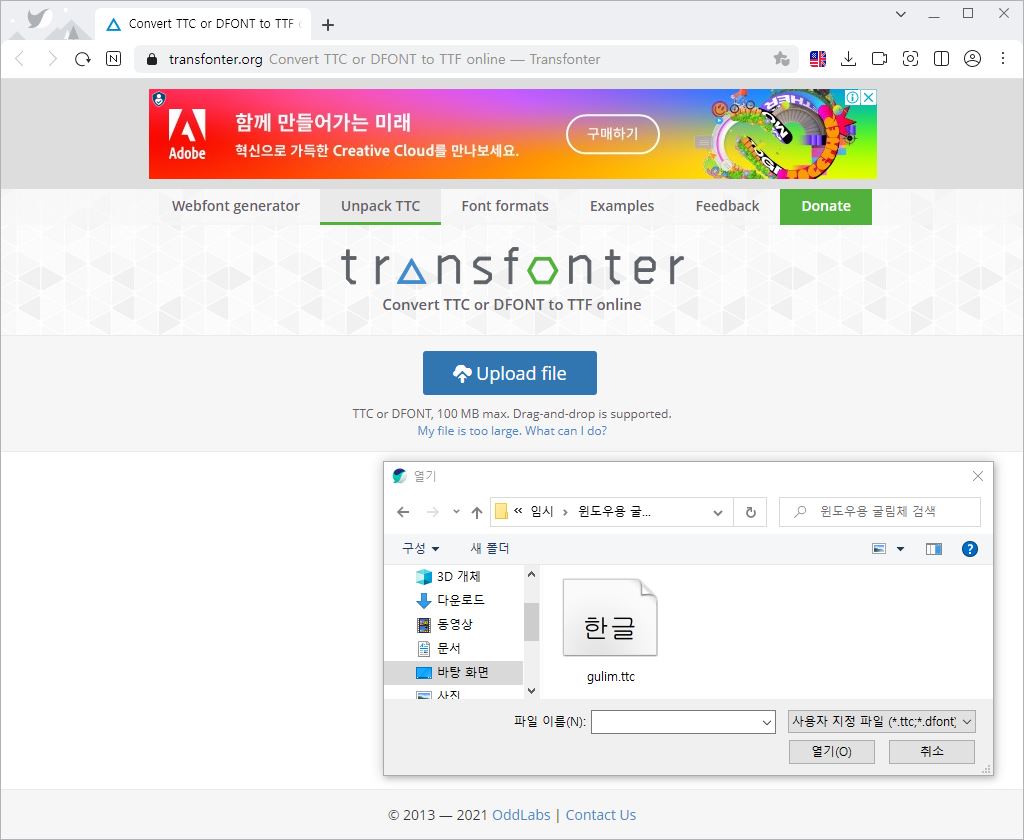
Task: Expand the dialog address path dropdown
Action: coord(718,512)
